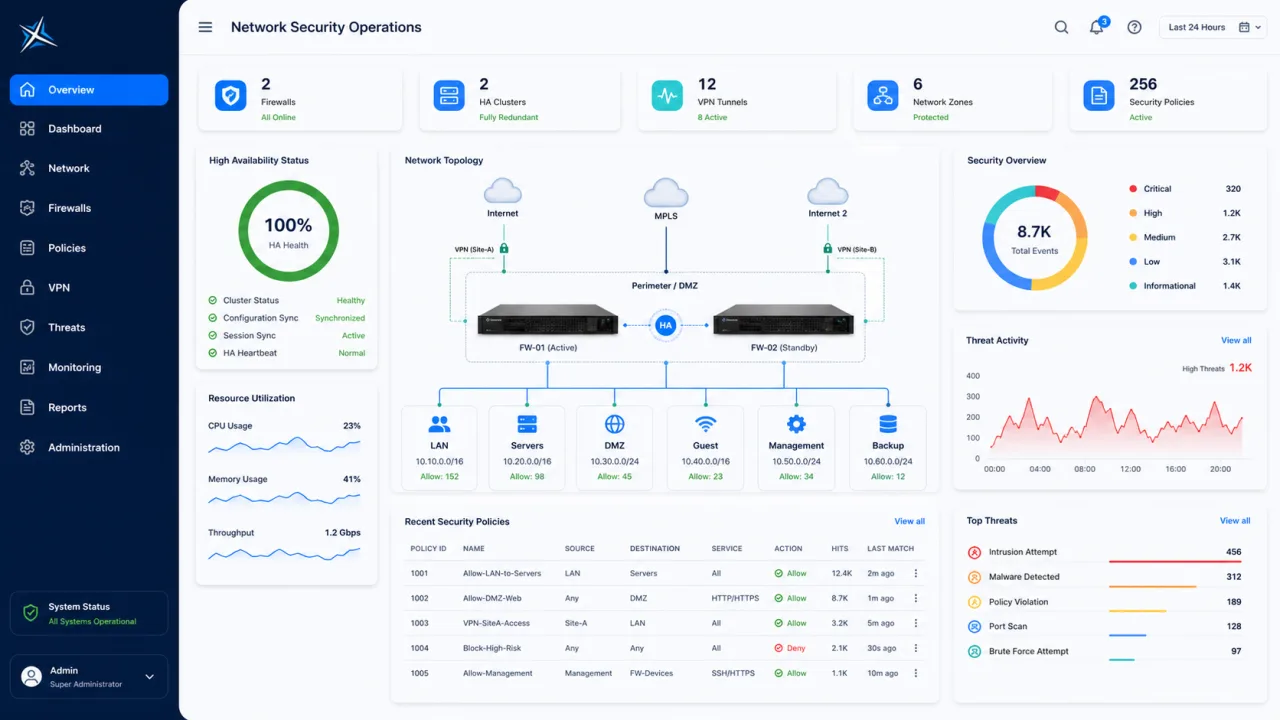
Task: Select Overview in the sidebar
Action: (89, 90)
